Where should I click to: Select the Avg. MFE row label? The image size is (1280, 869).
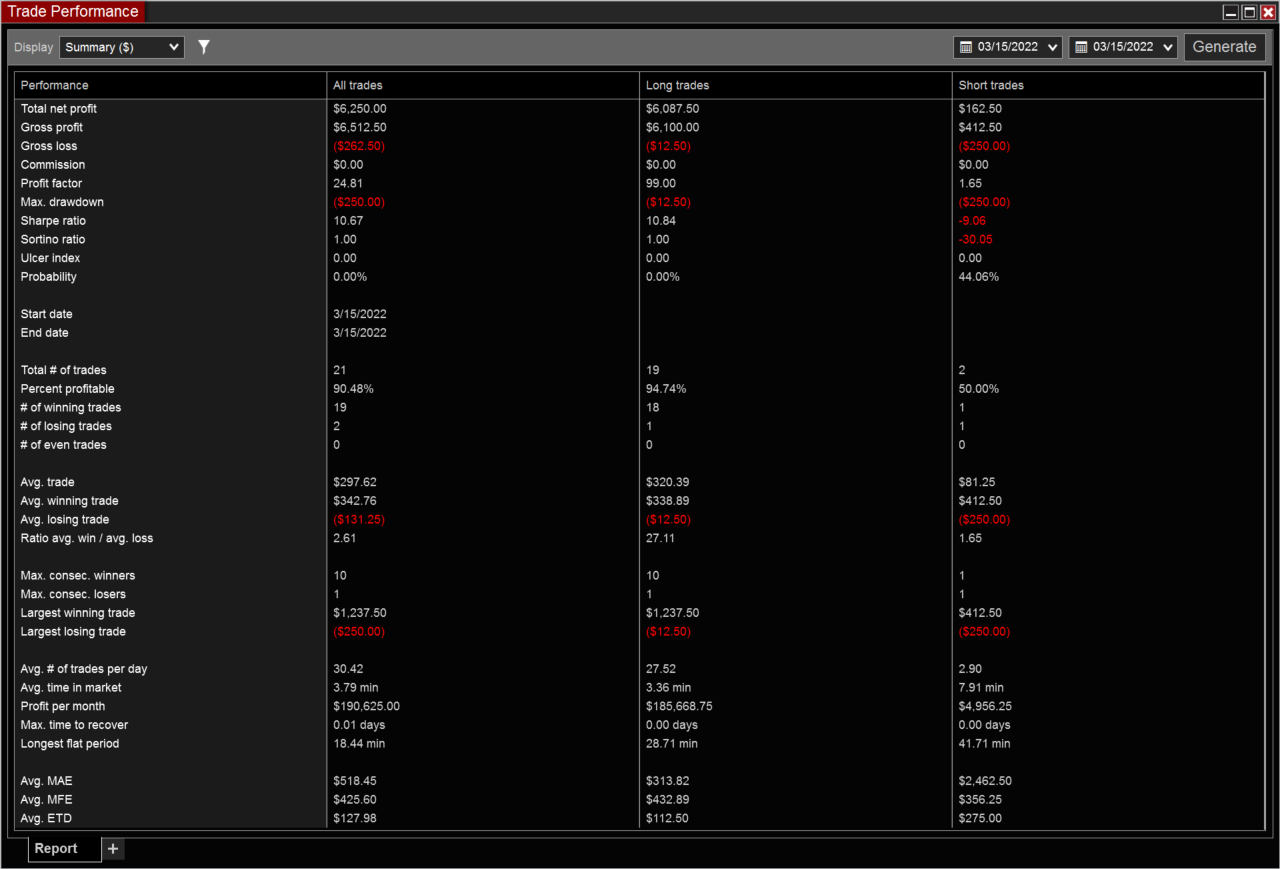(47, 800)
